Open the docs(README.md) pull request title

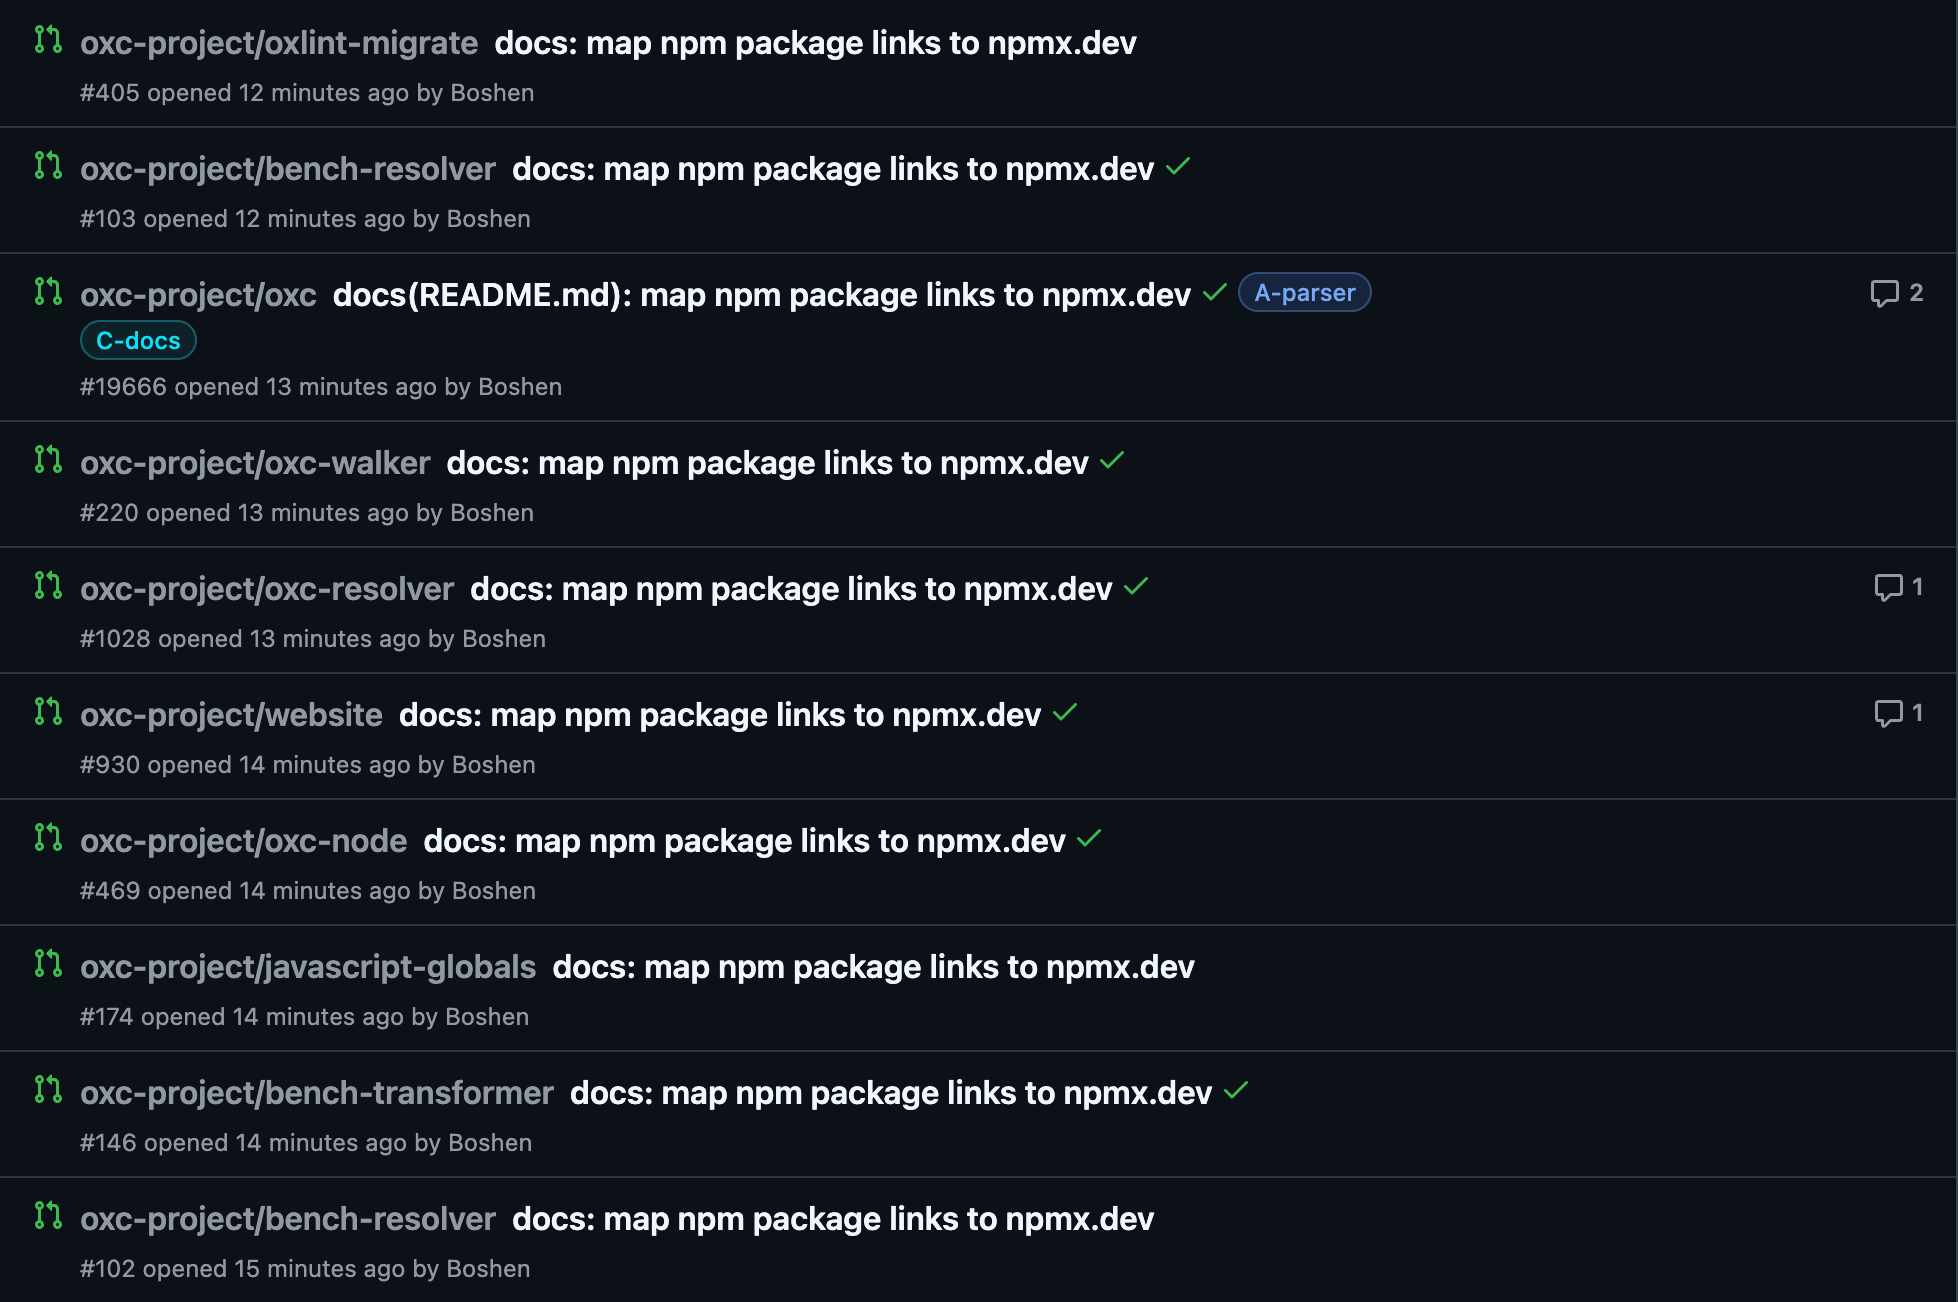coord(761,295)
